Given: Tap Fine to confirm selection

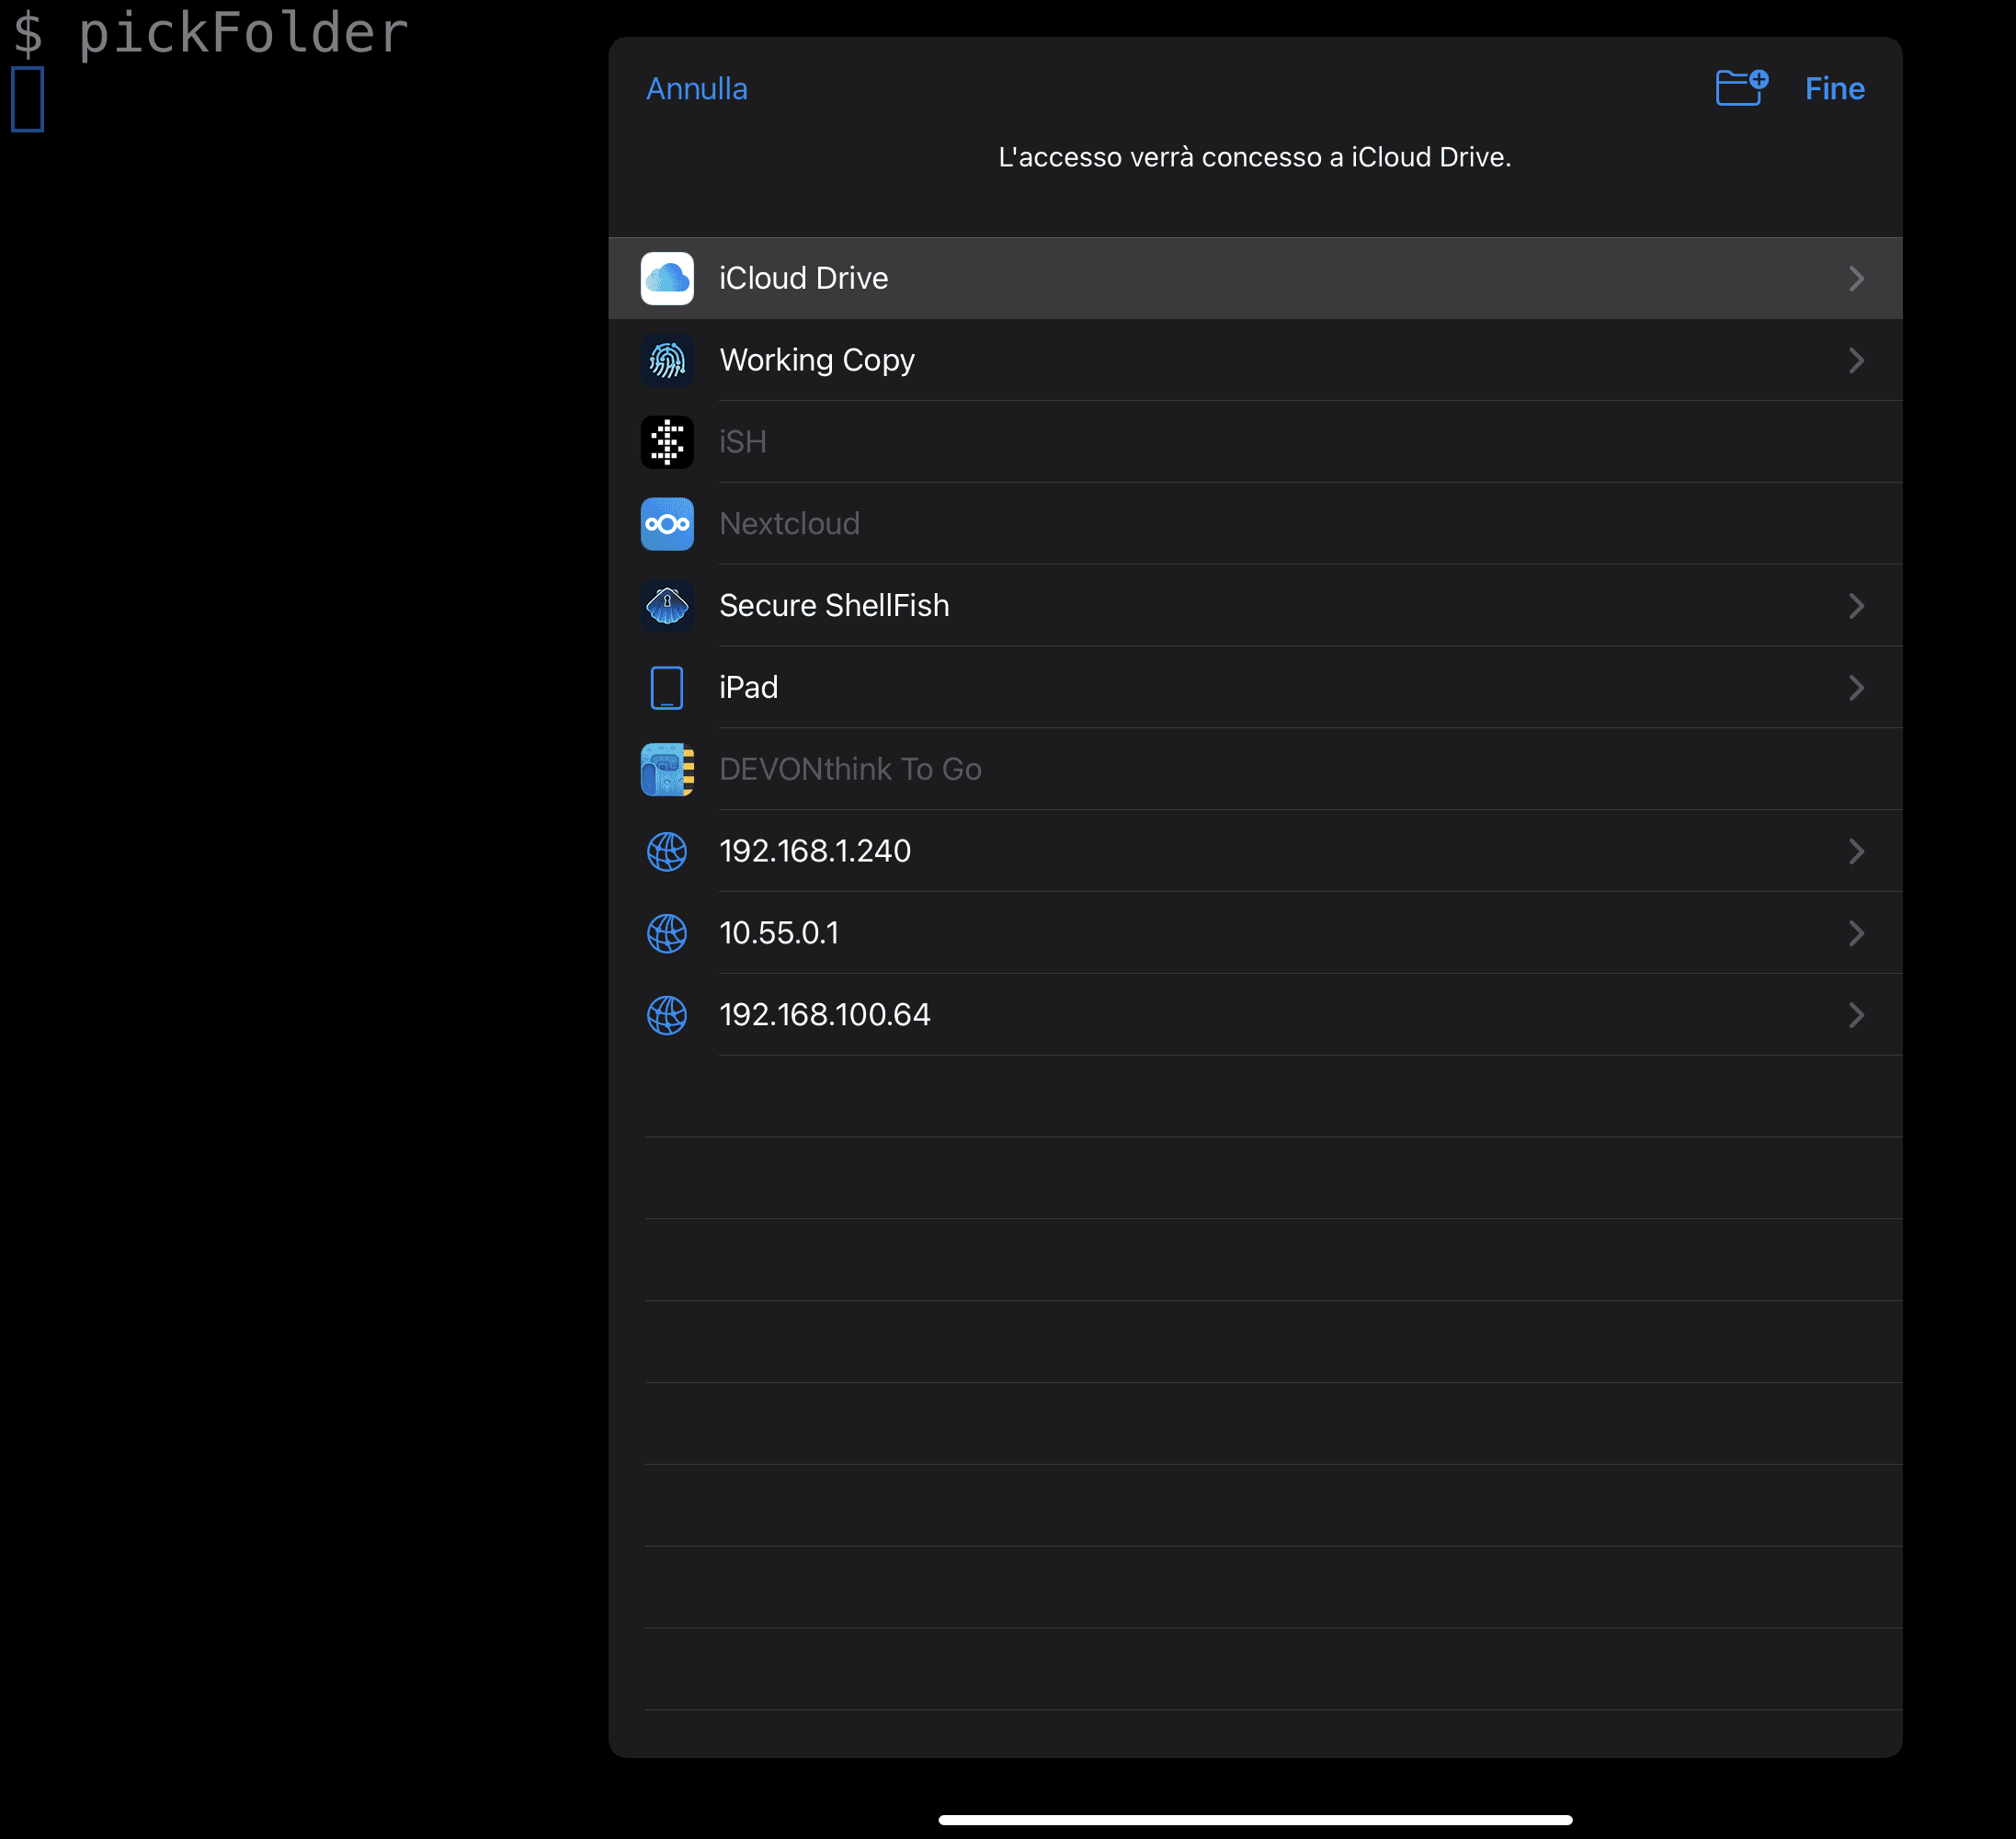Looking at the screenshot, I should [1834, 89].
